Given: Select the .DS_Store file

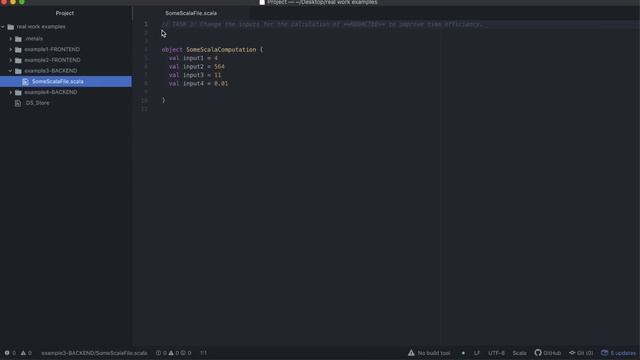Looking at the screenshot, I should click(x=37, y=103).
